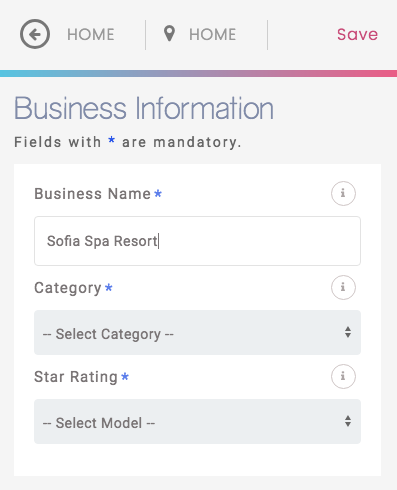This screenshot has width=397, height=490.
Task: Click the Business Information heading
Action: coord(144,108)
